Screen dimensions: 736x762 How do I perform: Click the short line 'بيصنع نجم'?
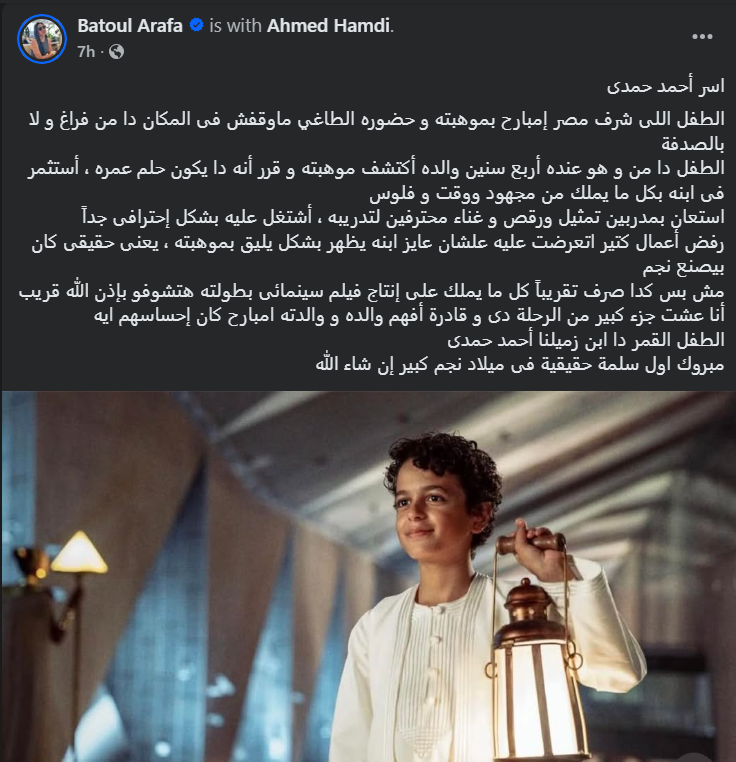(x=683, y=268)
